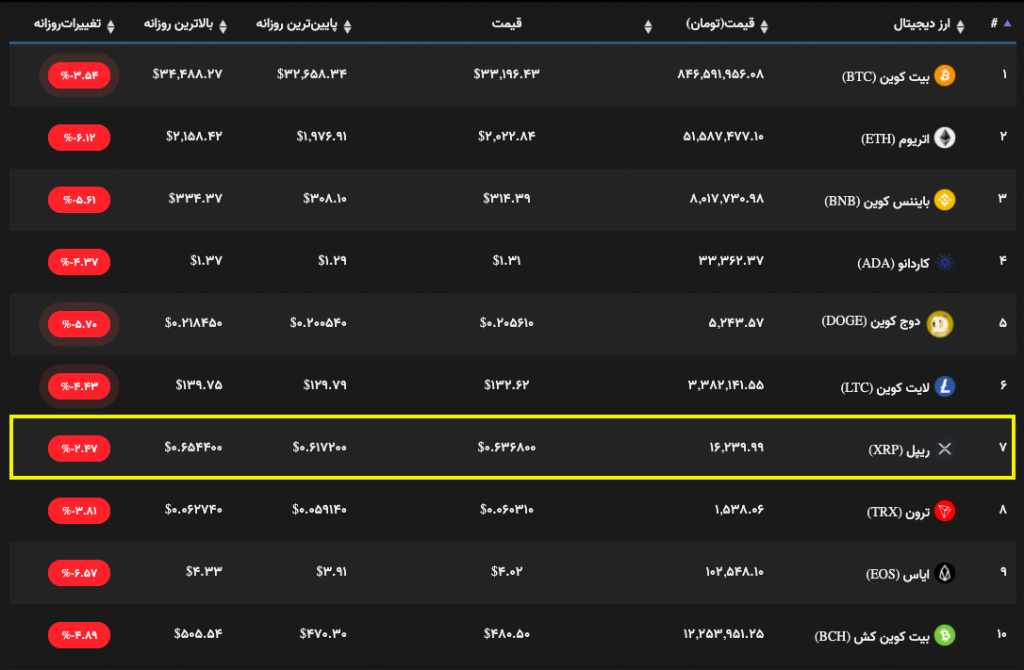Select the ETH dollar price value

click(x=507, y=136)
